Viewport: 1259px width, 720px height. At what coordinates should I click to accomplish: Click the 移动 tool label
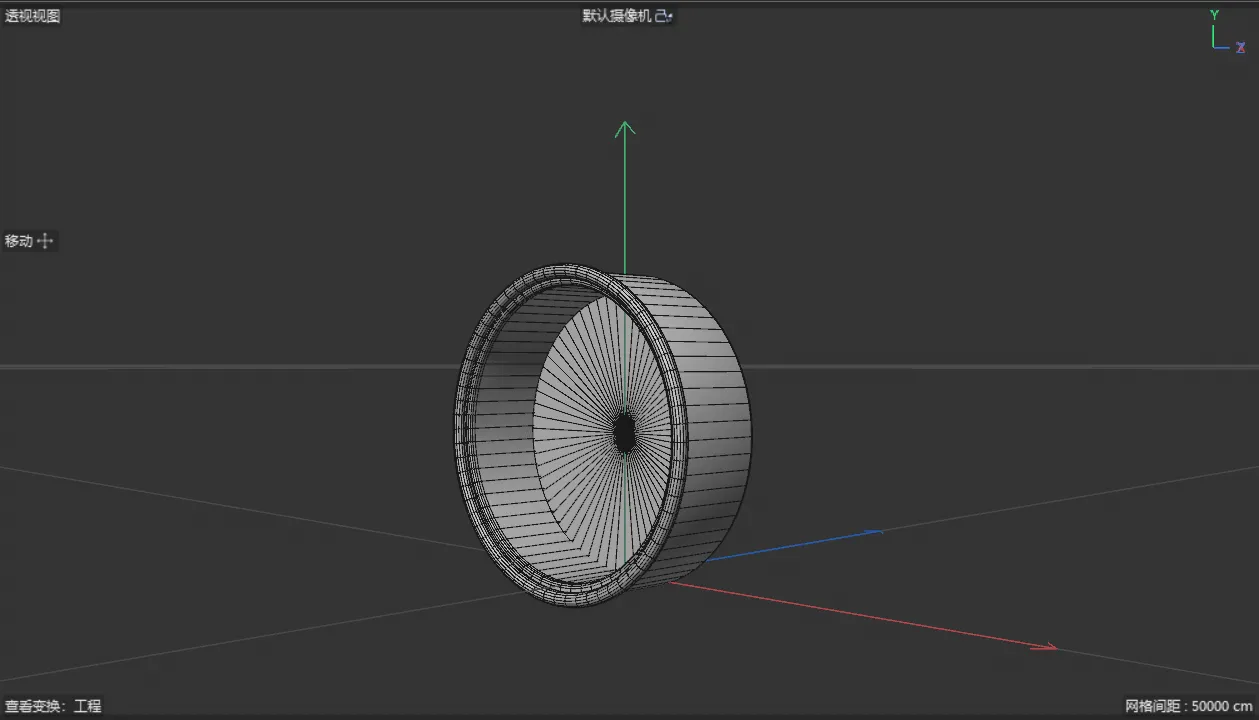click(x=19, y=241)
